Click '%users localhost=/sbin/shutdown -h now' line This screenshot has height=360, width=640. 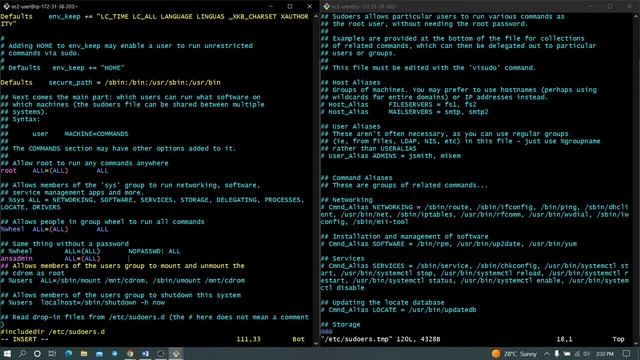(83, 302)
